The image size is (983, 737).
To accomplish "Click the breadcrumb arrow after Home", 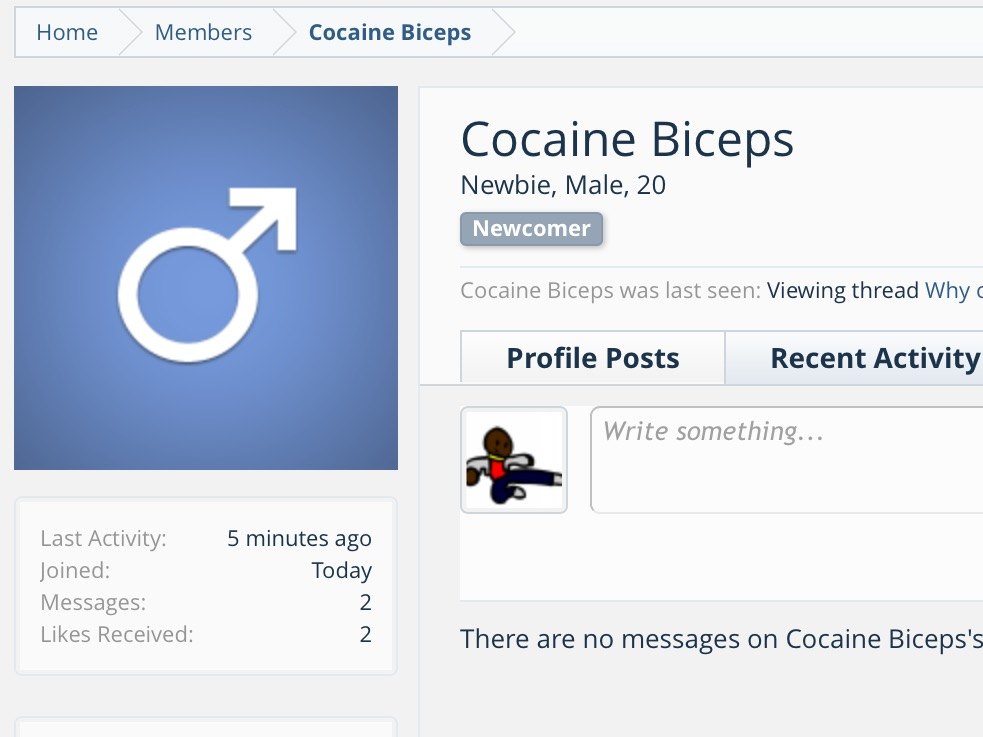I will click(x=130, y=32).
